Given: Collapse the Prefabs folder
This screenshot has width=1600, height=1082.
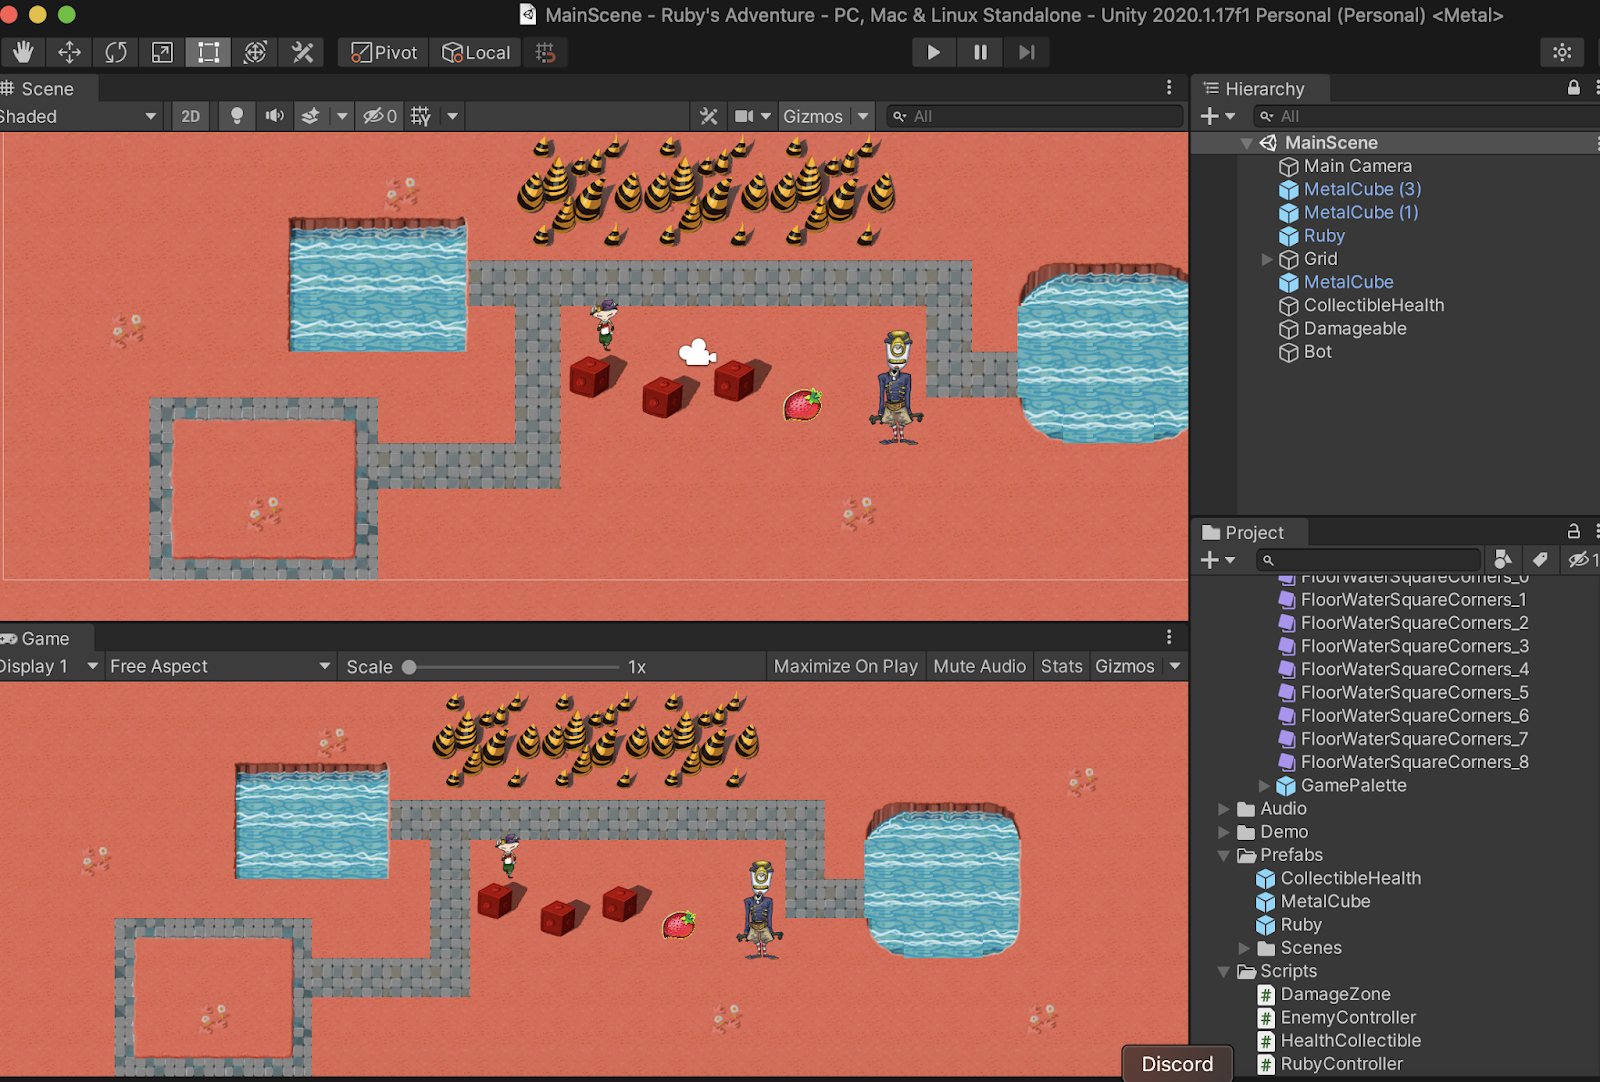Looking at the screenshot, I should pyautogui.click(x=1224, y=855).
